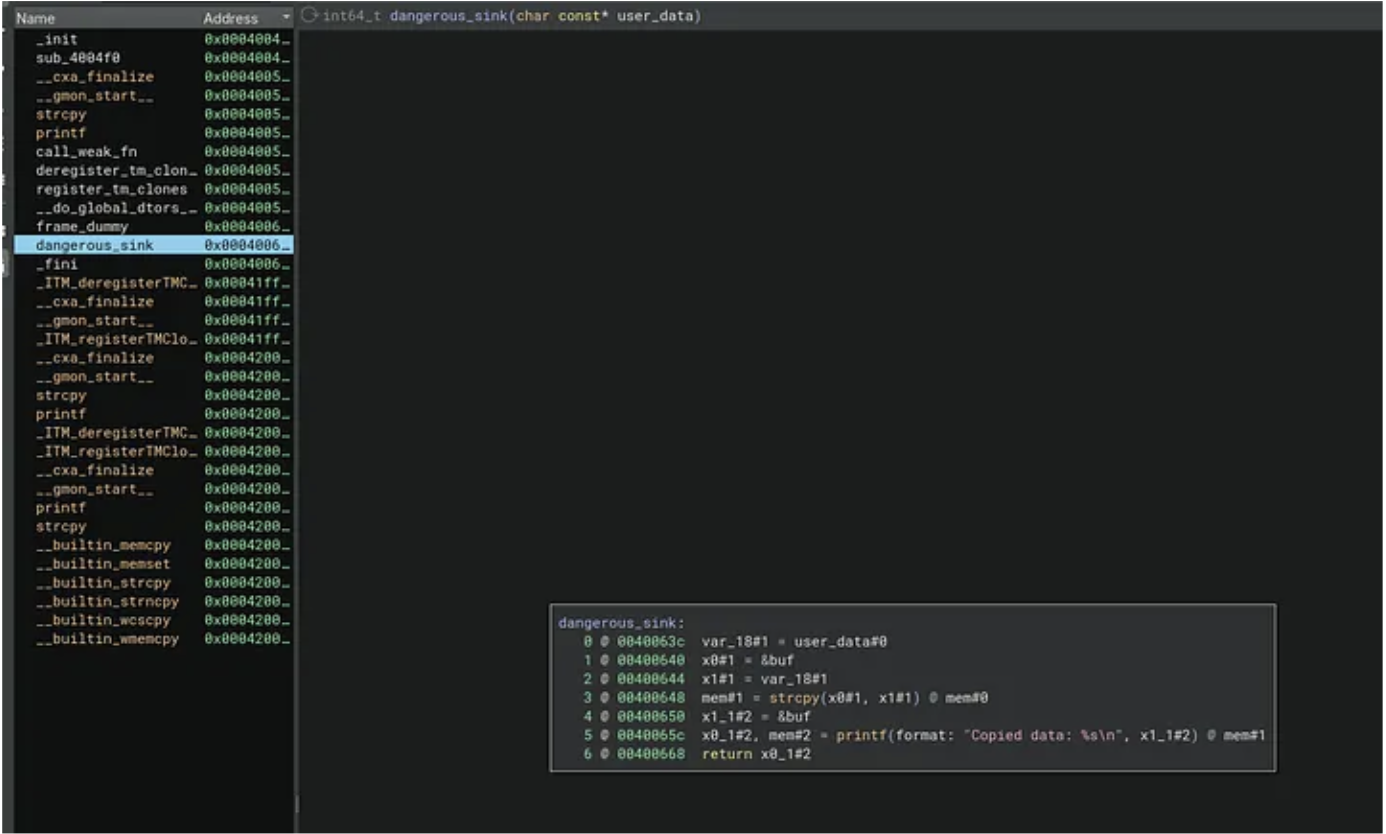Select the highlighted dangerous_sink list entry
1386x834 pixels.
[x=94, y=245]
